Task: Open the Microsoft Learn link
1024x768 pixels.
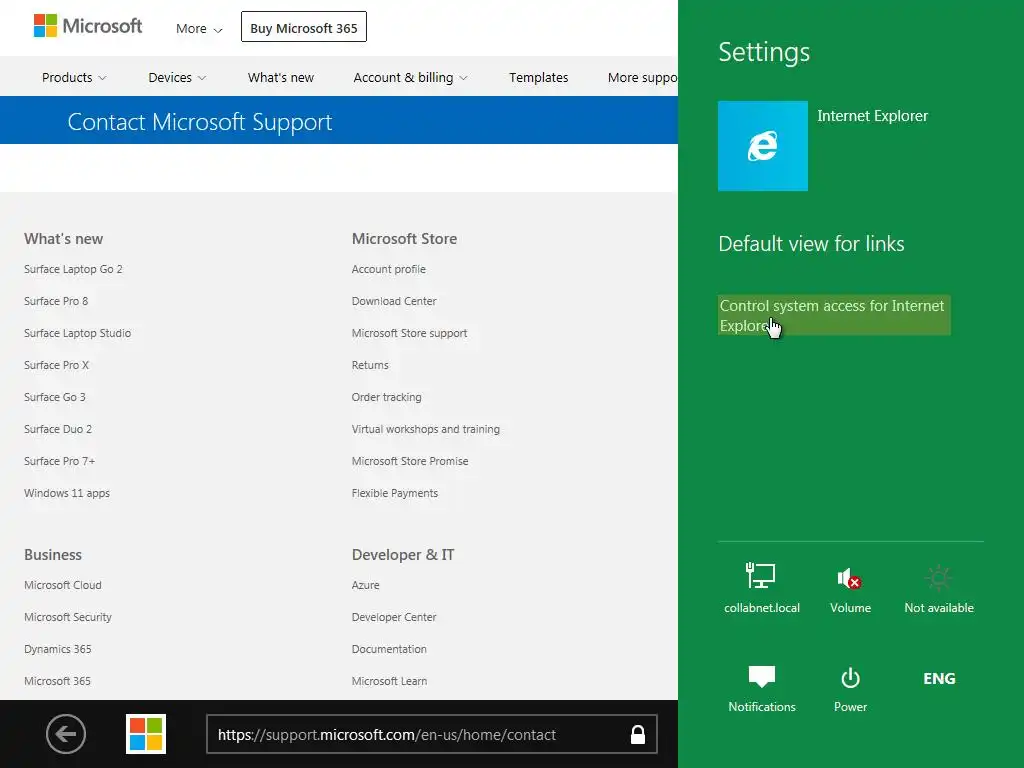Action: click(x=389, y=681)
